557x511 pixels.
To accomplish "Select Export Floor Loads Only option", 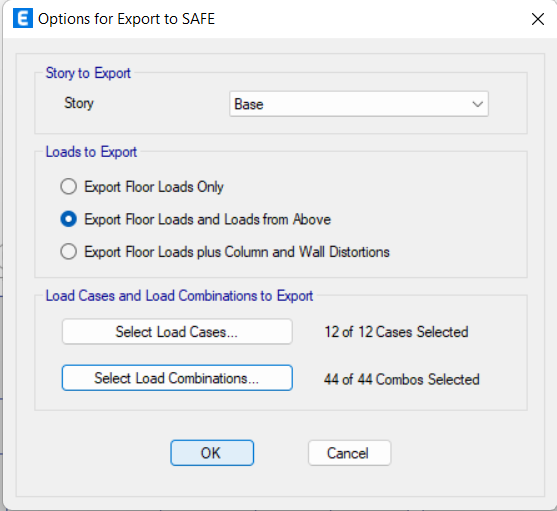I will (142, 187).
